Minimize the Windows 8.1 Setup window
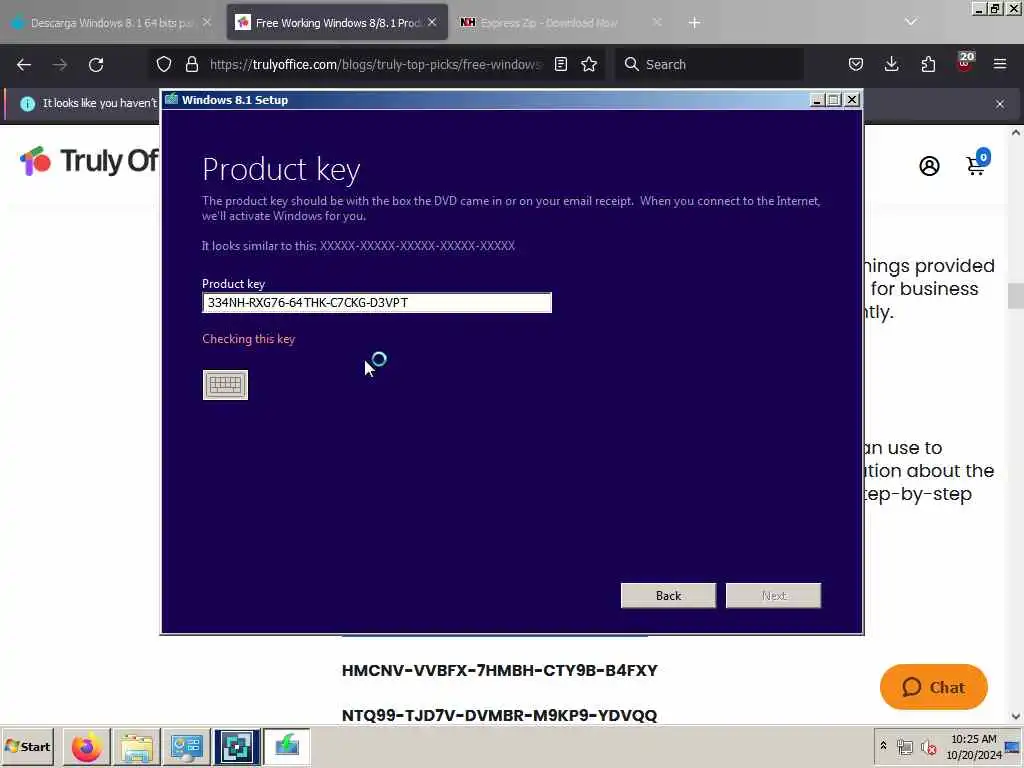The height and width of the screenshot is (768, 1024). pos(816,100)
